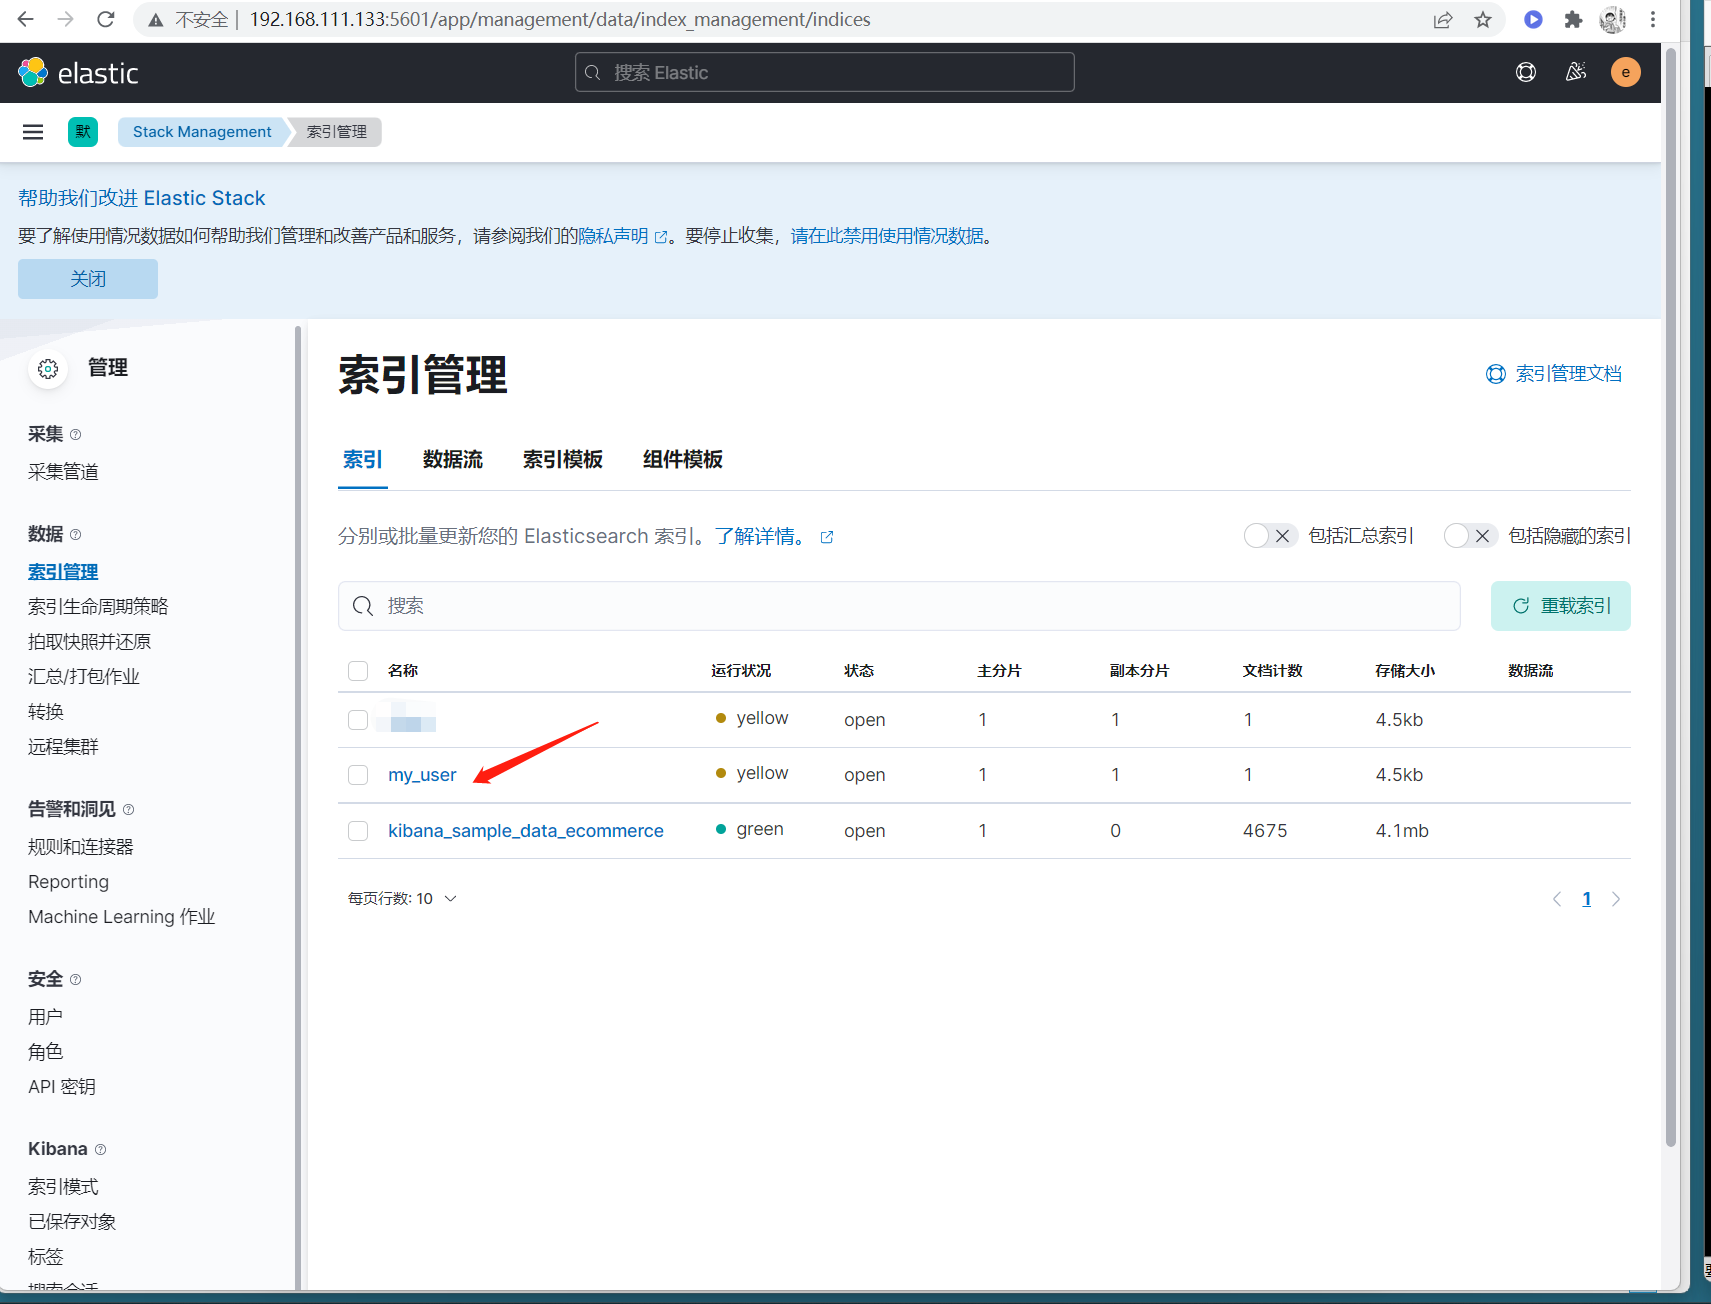Click the browser address bar URL
This screenshot has height=1304, width=1711.
tap(560, 20)
